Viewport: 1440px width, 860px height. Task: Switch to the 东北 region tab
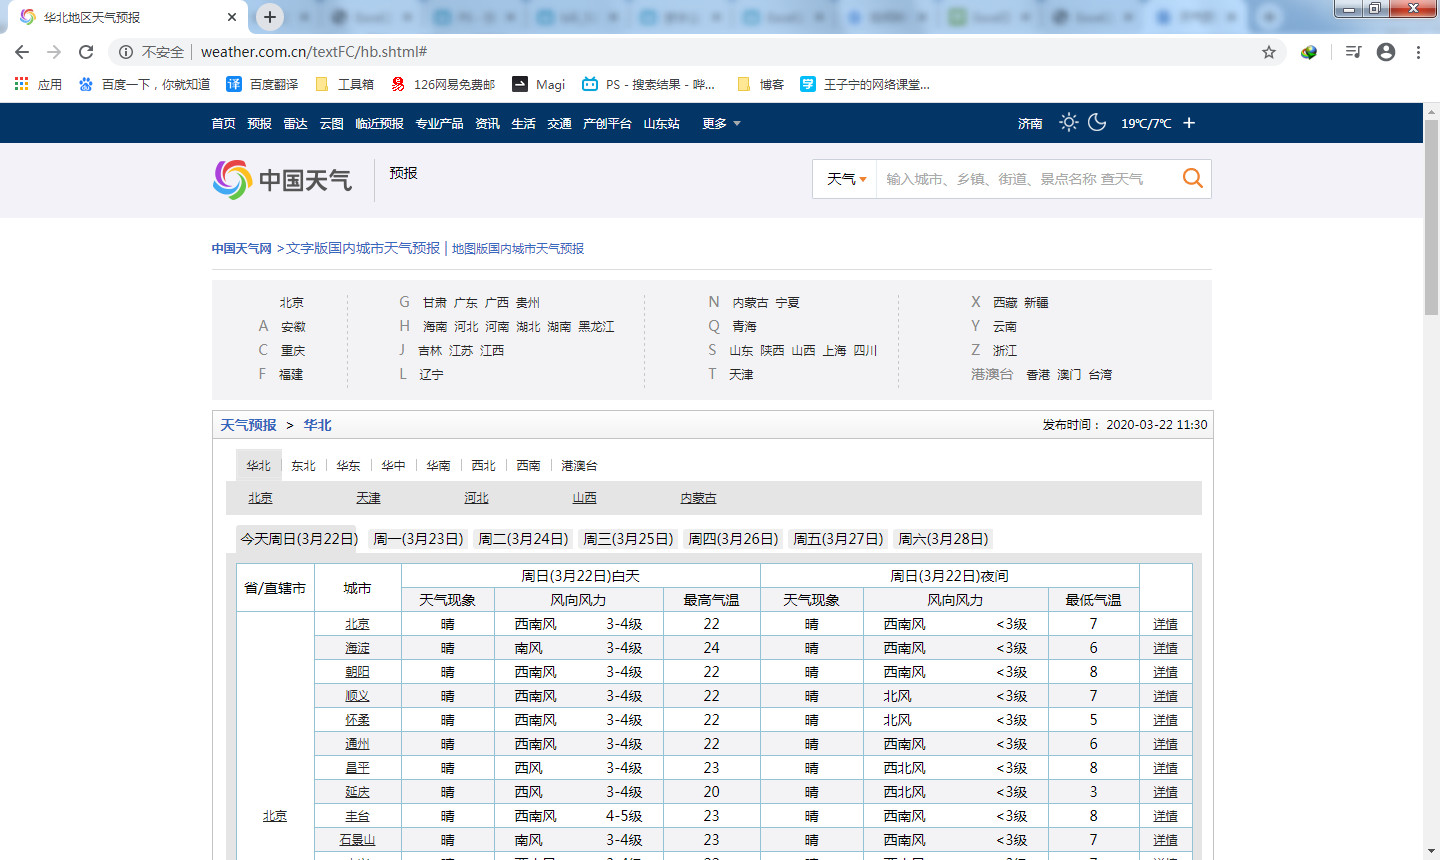[x=303, y=465]
